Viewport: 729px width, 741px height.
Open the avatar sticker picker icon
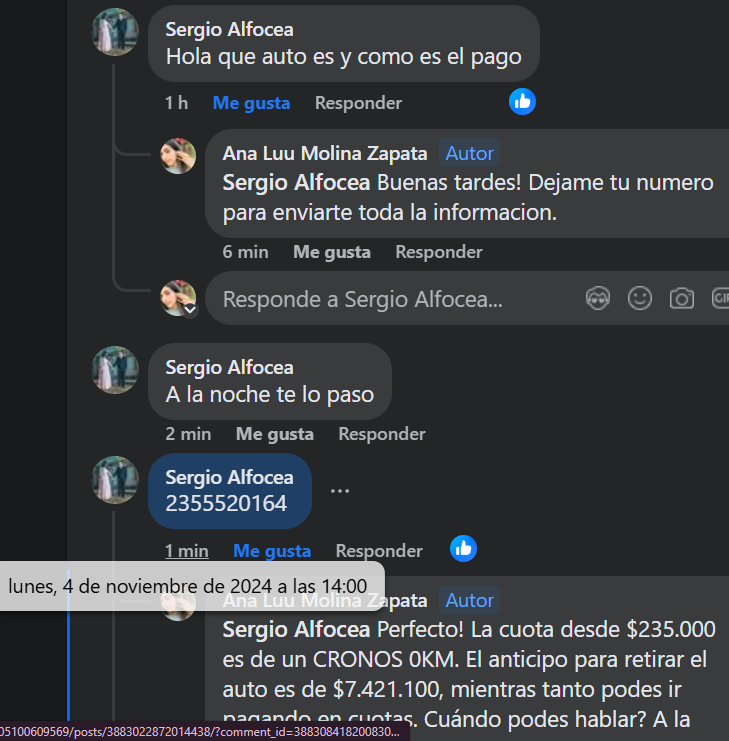[x=598, y=299]
